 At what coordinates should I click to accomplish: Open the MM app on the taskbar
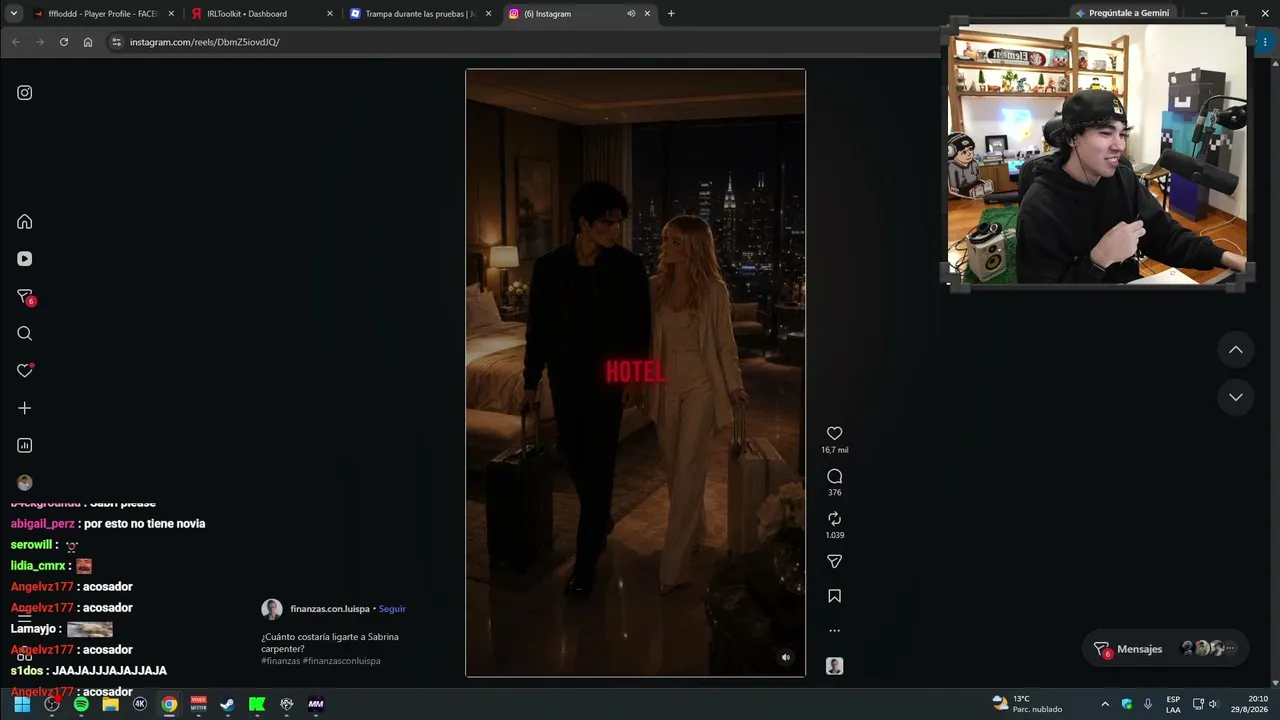(x=316, y=704)
